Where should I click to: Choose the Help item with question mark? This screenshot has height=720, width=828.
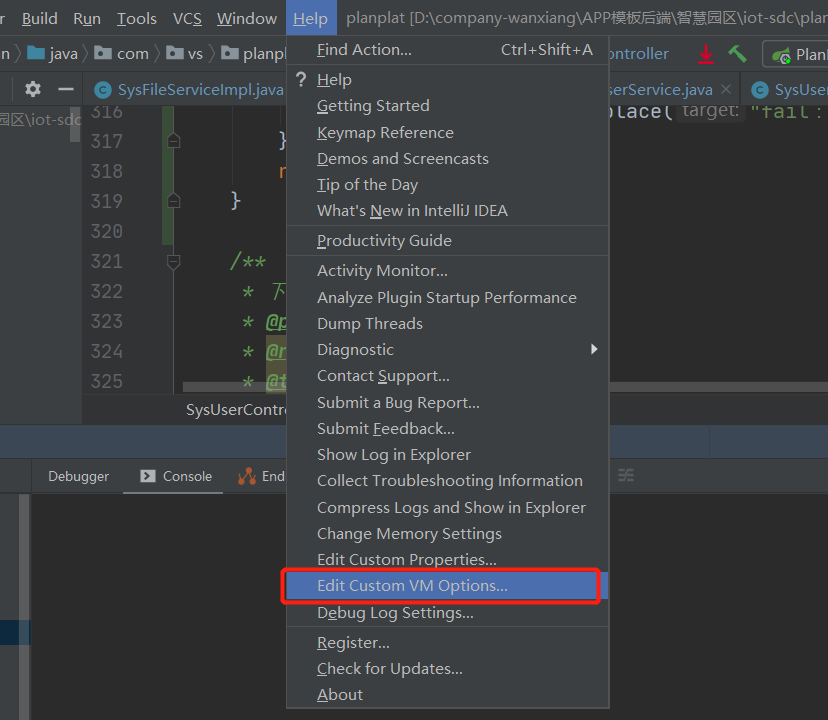point(447,80)
